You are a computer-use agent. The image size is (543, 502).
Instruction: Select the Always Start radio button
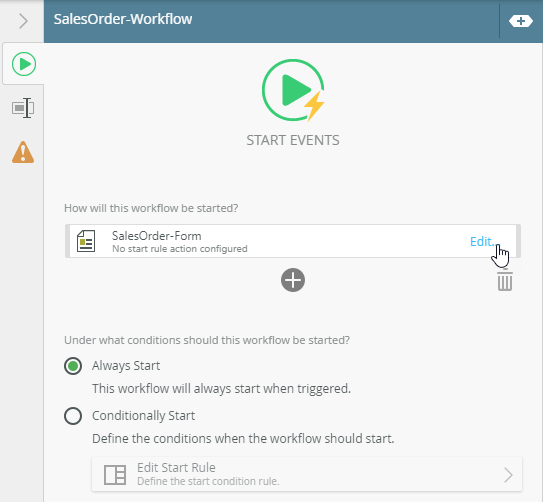pyautogui.click(x=73, y=366)
